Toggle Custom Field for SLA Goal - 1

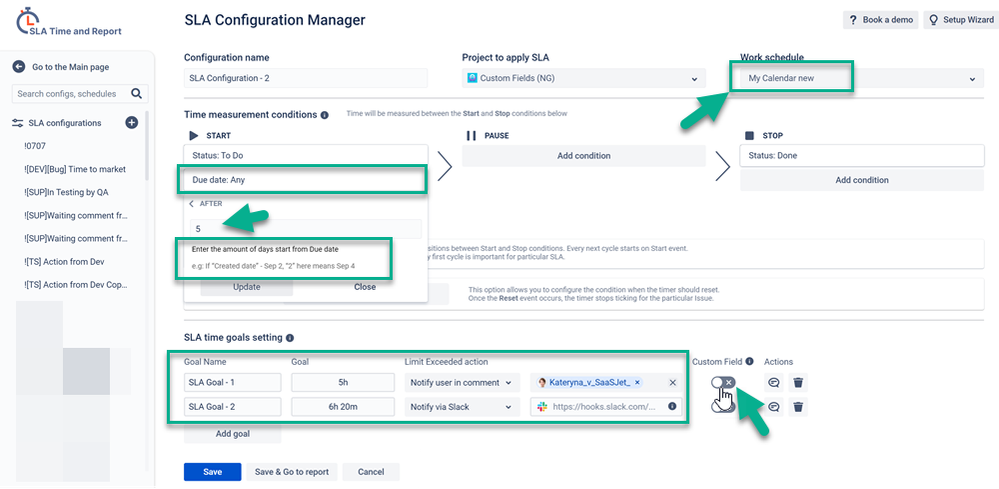click(724, 382)
